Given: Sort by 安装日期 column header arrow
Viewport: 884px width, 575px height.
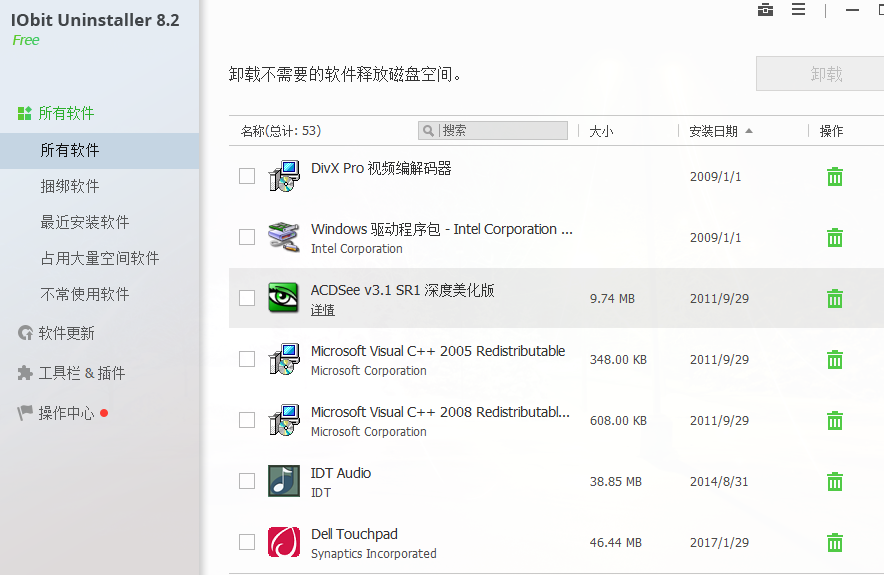Looking at the screenshot, I should tap(749, 131).
